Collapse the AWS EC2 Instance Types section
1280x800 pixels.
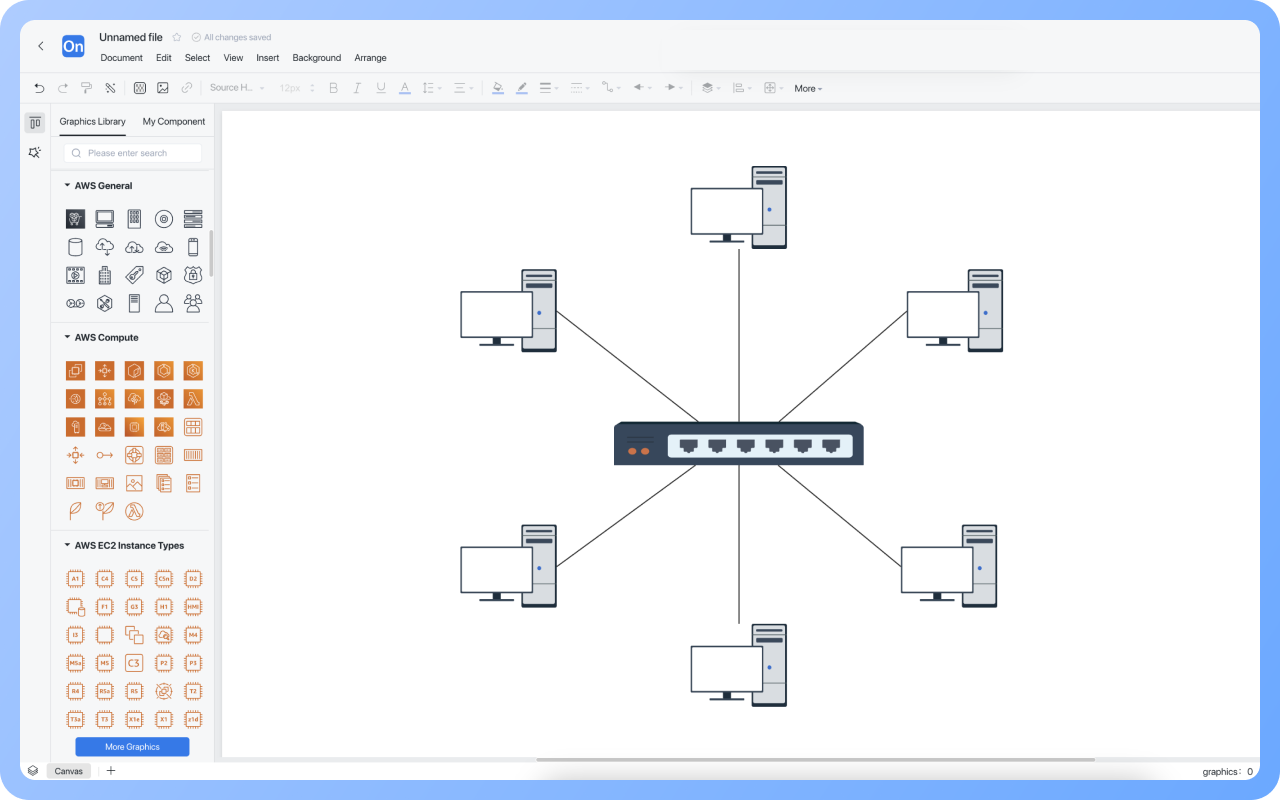[x=67, y=545]
